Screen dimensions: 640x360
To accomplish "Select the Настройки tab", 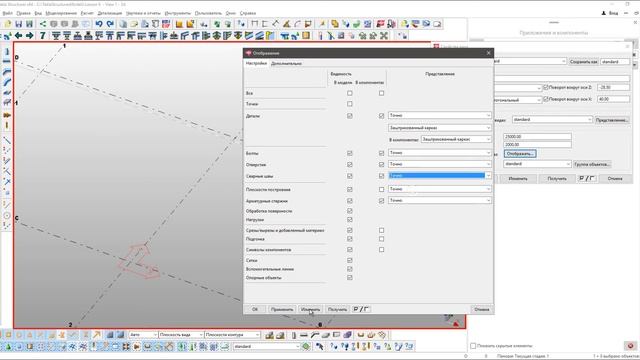I will (x=256, y=63).
